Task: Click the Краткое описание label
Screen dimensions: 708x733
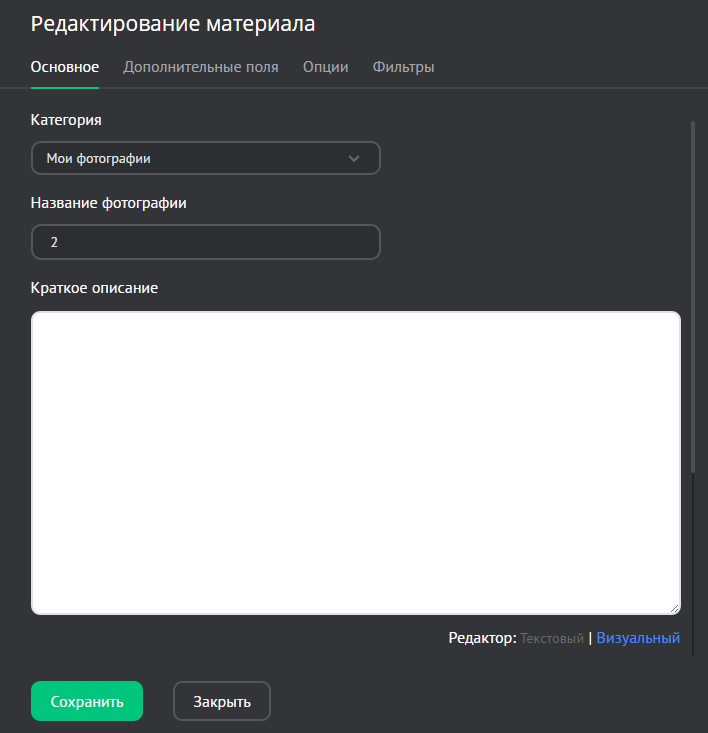Action: coord(94,288)
